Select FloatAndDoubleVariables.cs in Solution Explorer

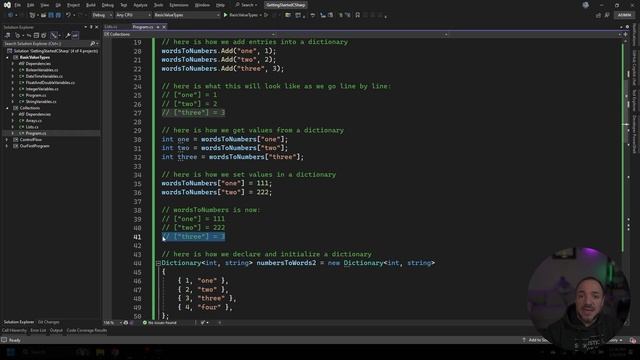coord(50,83)
